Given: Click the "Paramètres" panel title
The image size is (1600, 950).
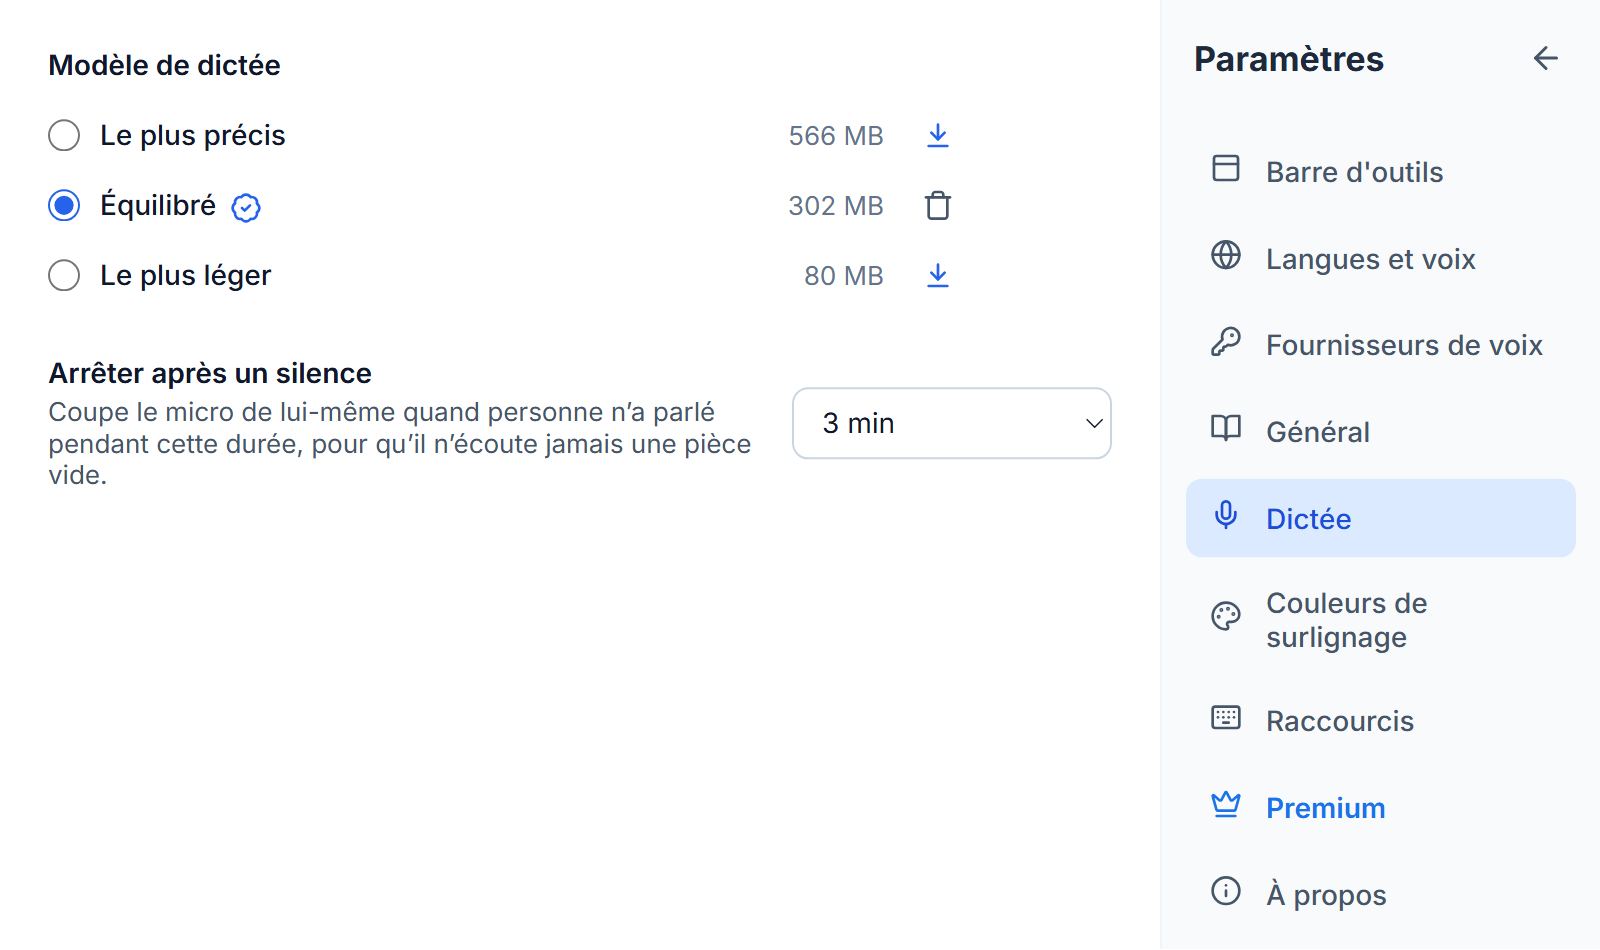Looking at the screenshot, I should click(1289, 59).
